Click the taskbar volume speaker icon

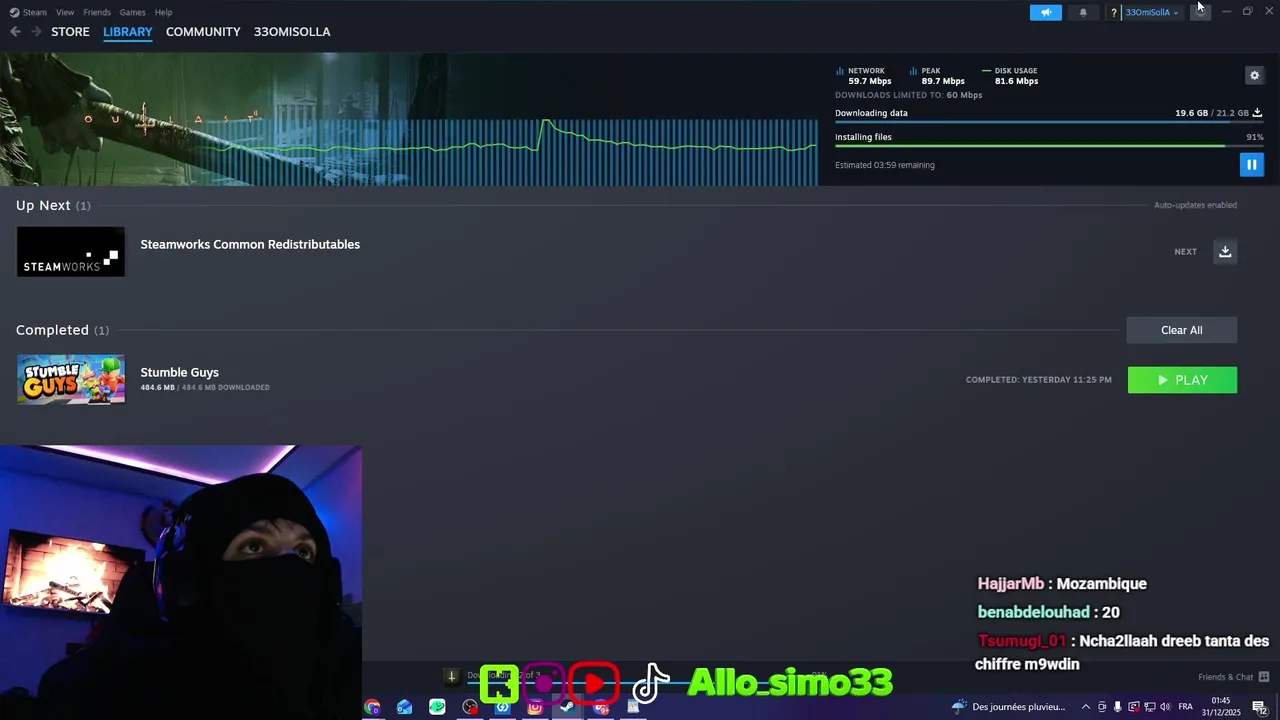(x=1165, y=707)
